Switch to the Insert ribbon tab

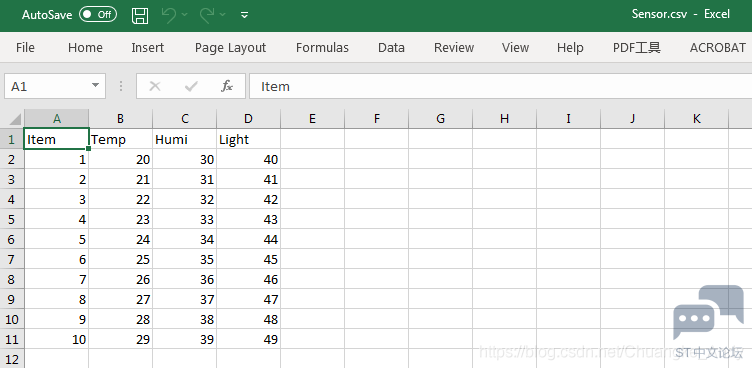click(148, 47)
